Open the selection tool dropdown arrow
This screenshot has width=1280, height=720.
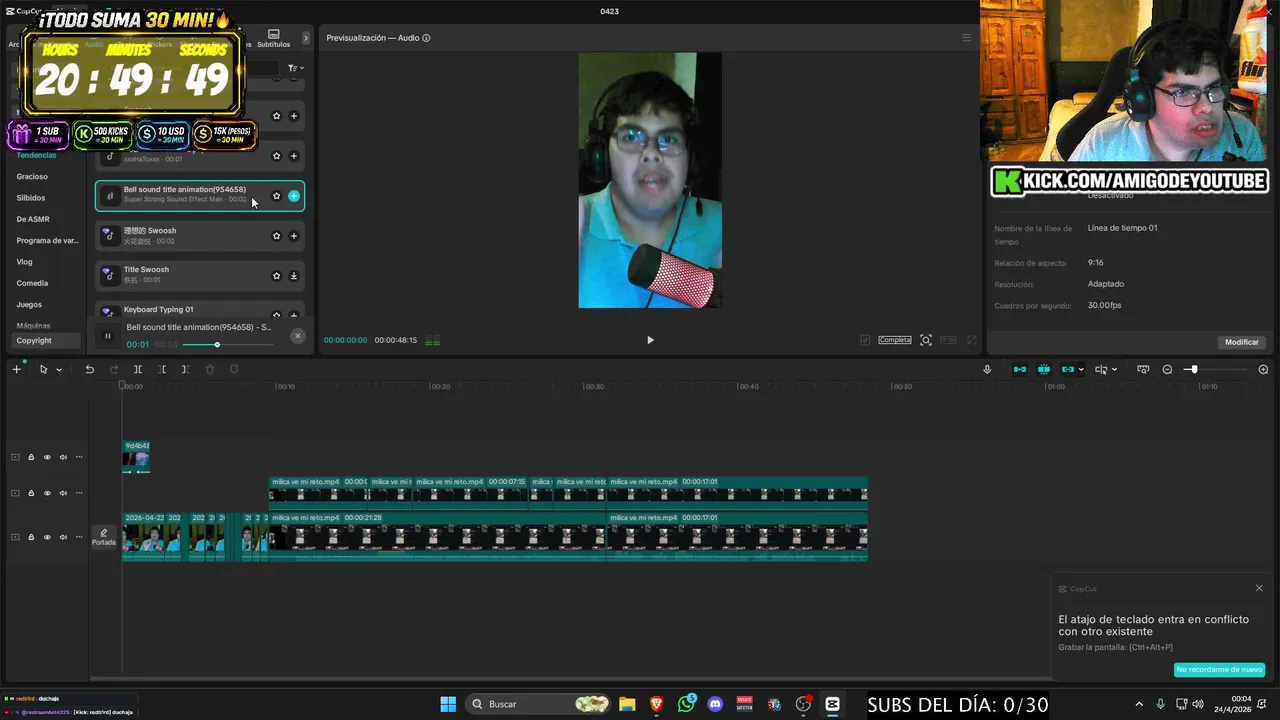click(59, 370)
